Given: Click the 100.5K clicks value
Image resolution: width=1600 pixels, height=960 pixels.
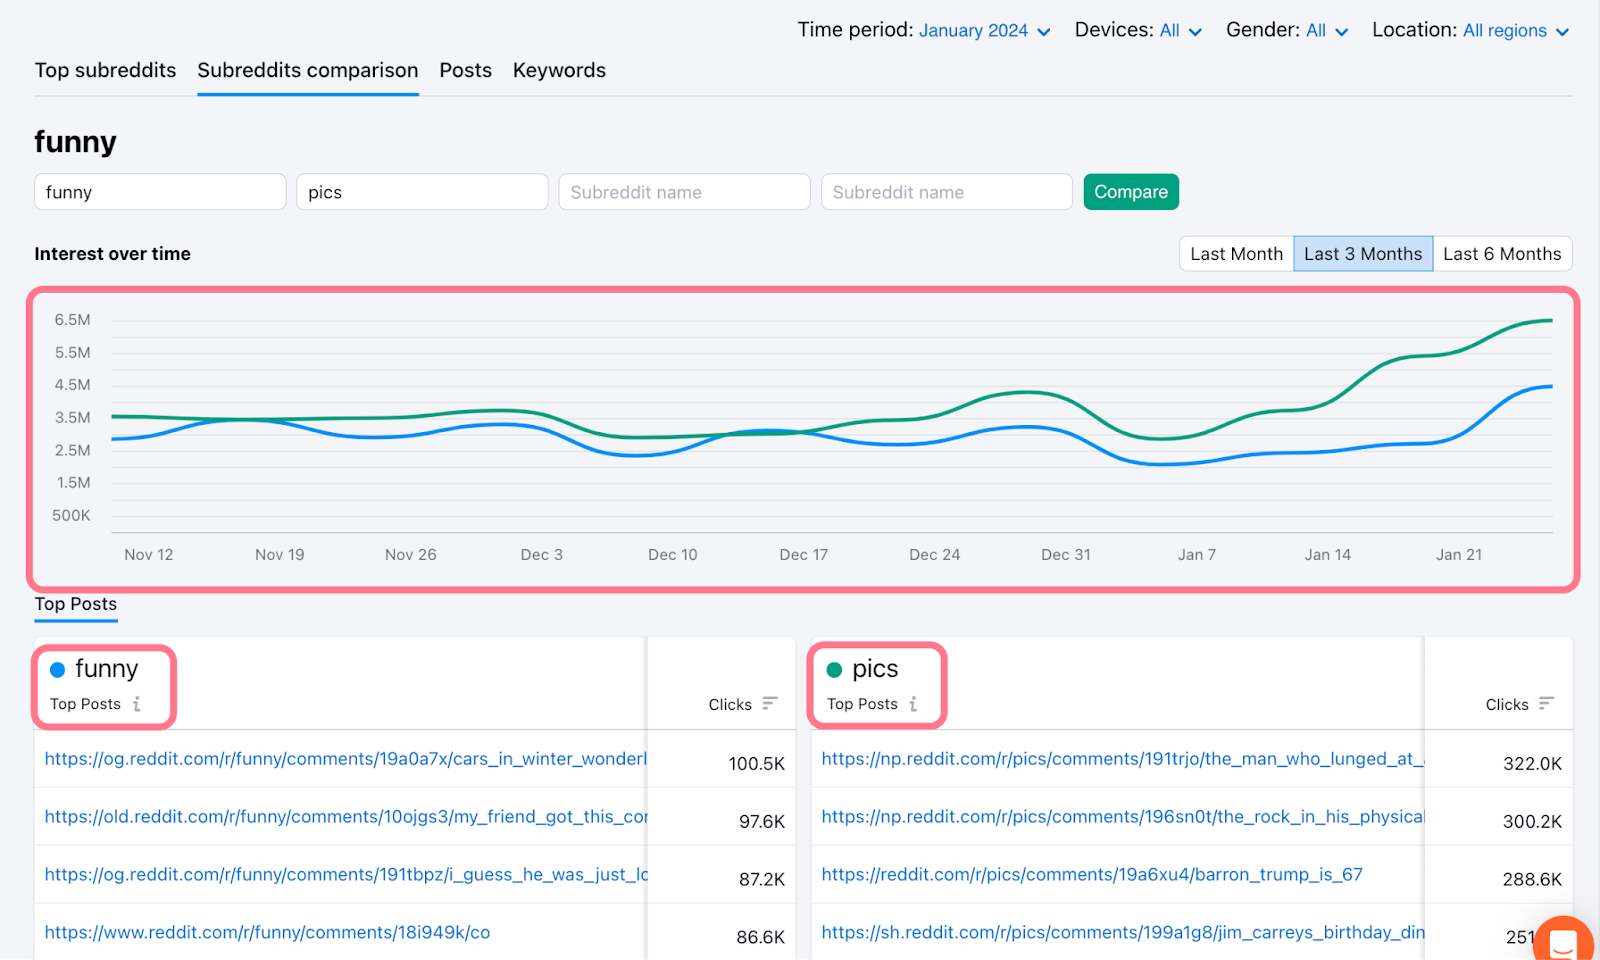Looking at the screenshot, I should pos(757,764).
